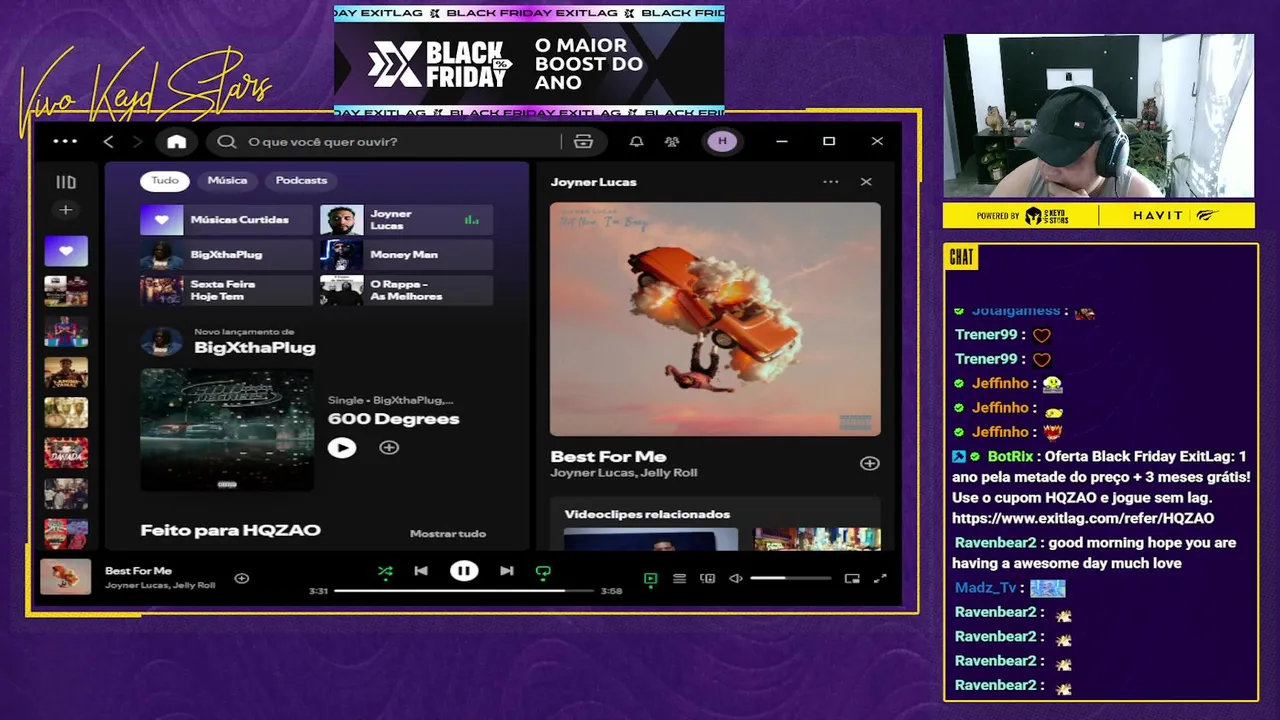The width and height of the screenshot is (1280, 720).
Task: Go back with the left arrow
Action: [109, 142]
